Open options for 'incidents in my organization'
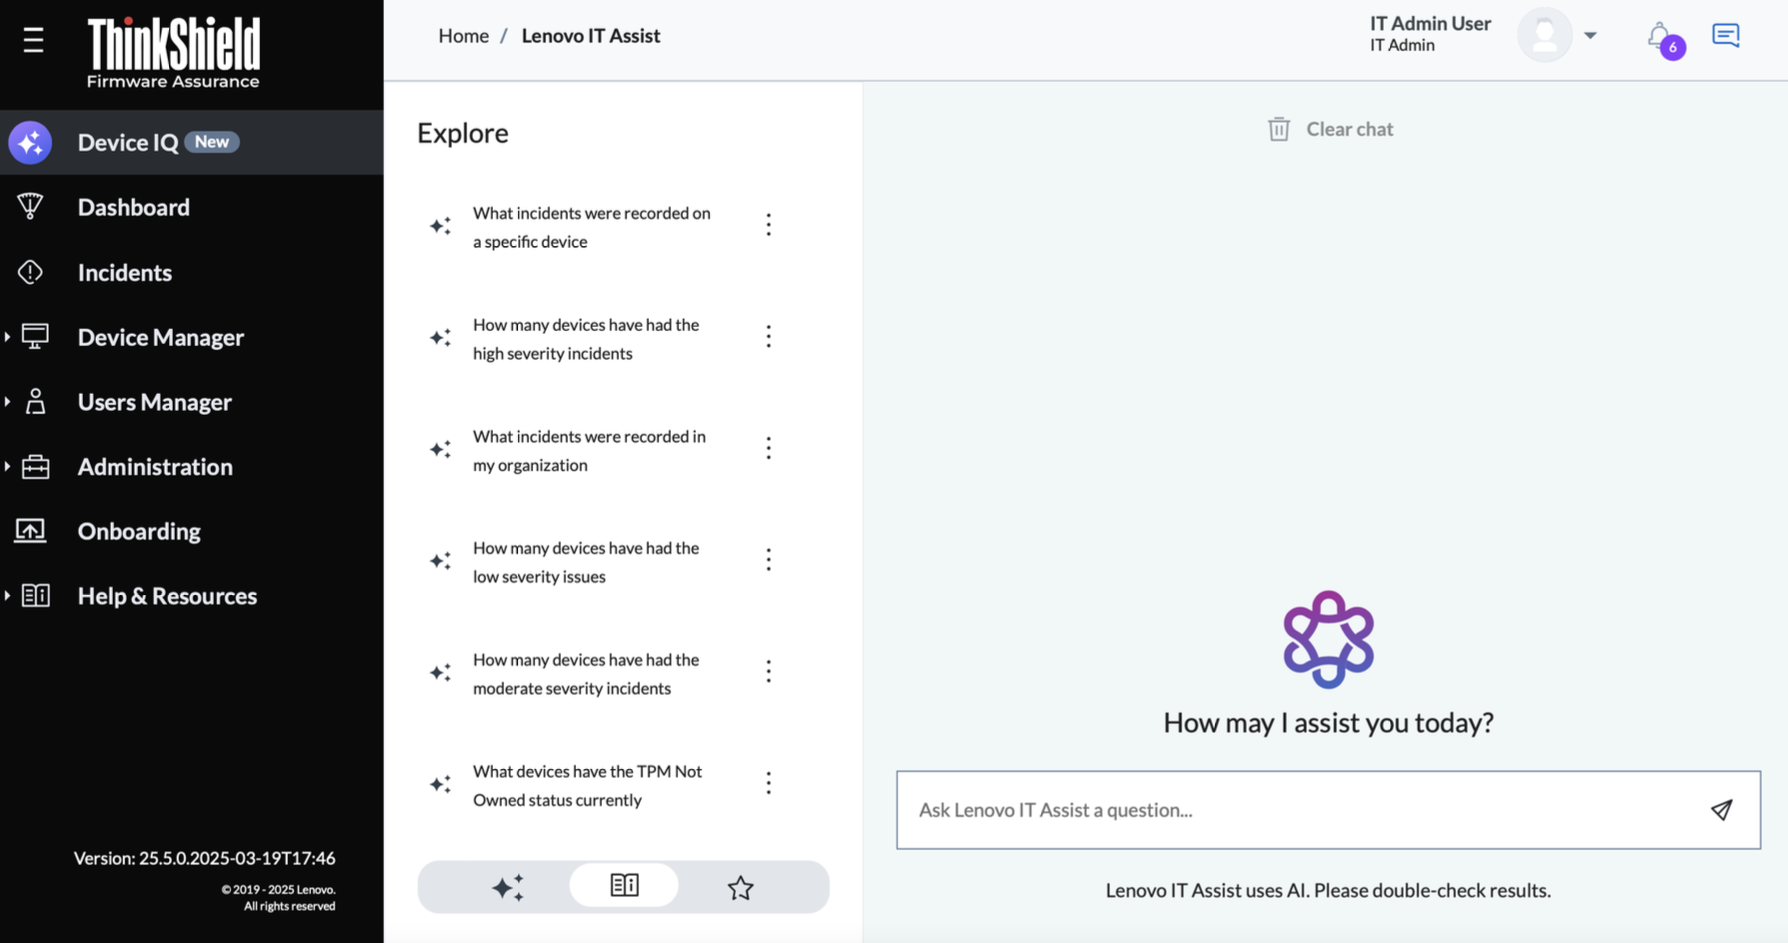Screen dimensions: 1788x943 tap(768, 448)
